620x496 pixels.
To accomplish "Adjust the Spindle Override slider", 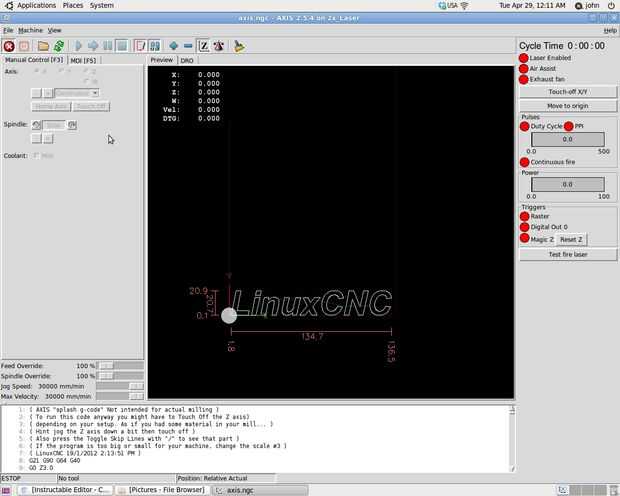I will (120, 376).
